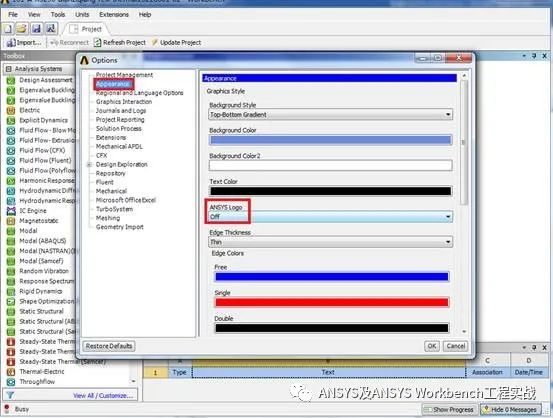Select Graphics Interaction in Options tree

(124, 102)
